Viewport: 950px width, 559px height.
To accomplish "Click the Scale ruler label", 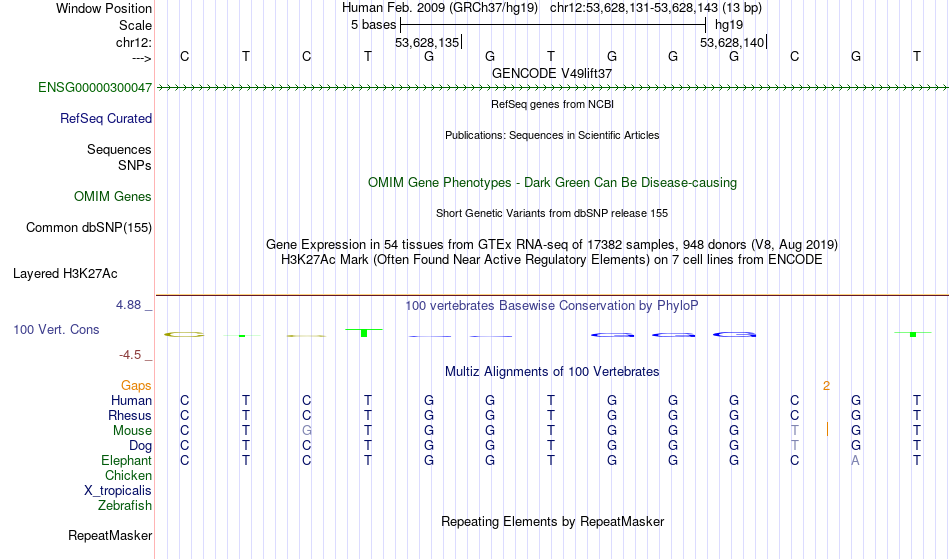I will pyautogui.click(x=135, y=25).
